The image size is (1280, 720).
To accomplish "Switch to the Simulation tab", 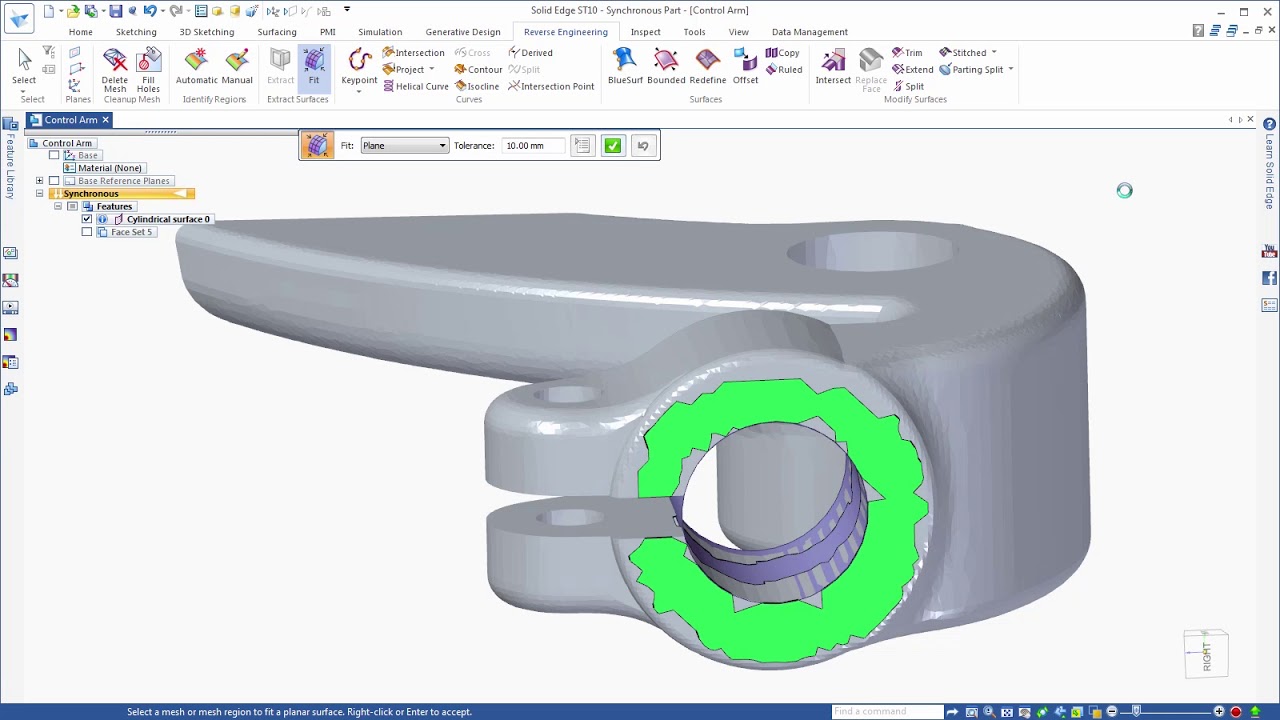I will pyautogui.click(x=380, y=32).
